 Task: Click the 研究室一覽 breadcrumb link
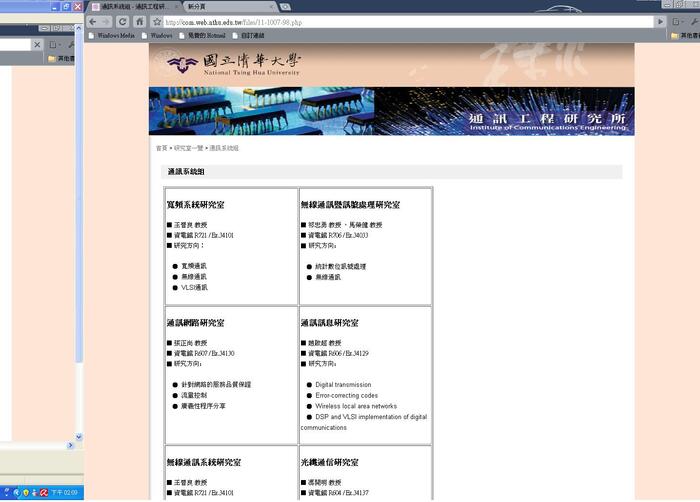[x=188, y=148]
